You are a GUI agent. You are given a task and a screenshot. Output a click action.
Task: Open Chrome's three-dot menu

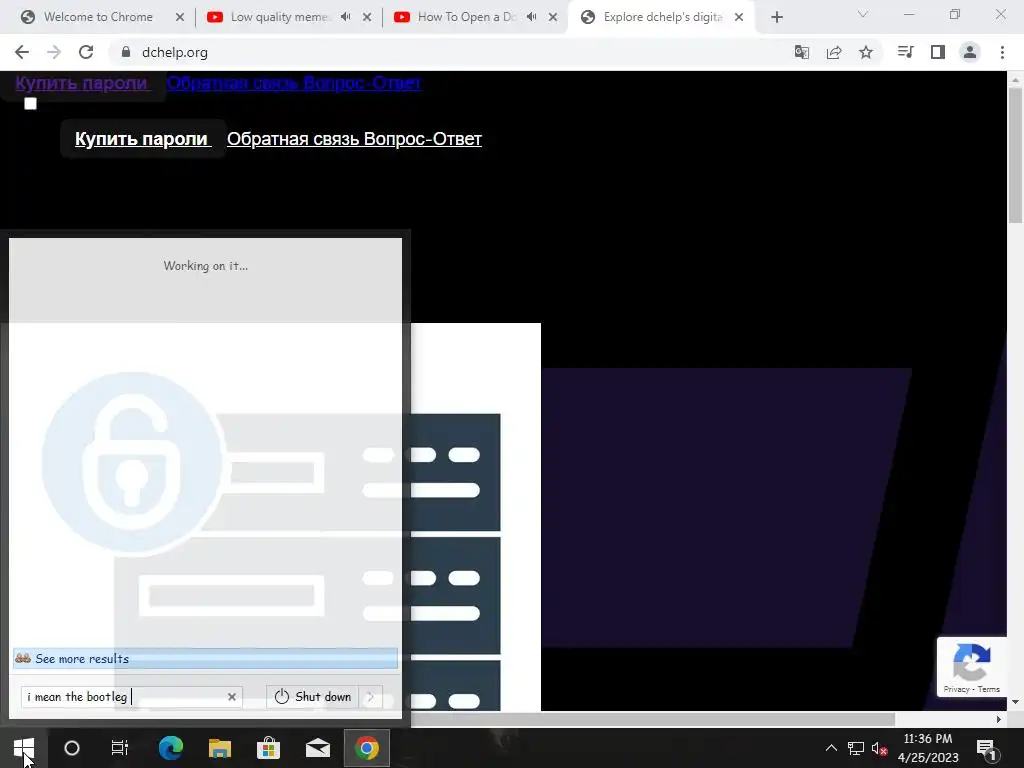click(x=1002, y=52)
